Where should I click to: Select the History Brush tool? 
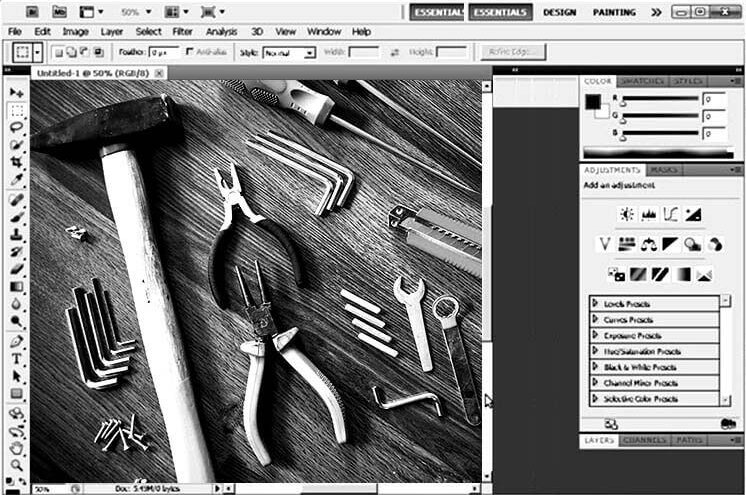[17, 251]
